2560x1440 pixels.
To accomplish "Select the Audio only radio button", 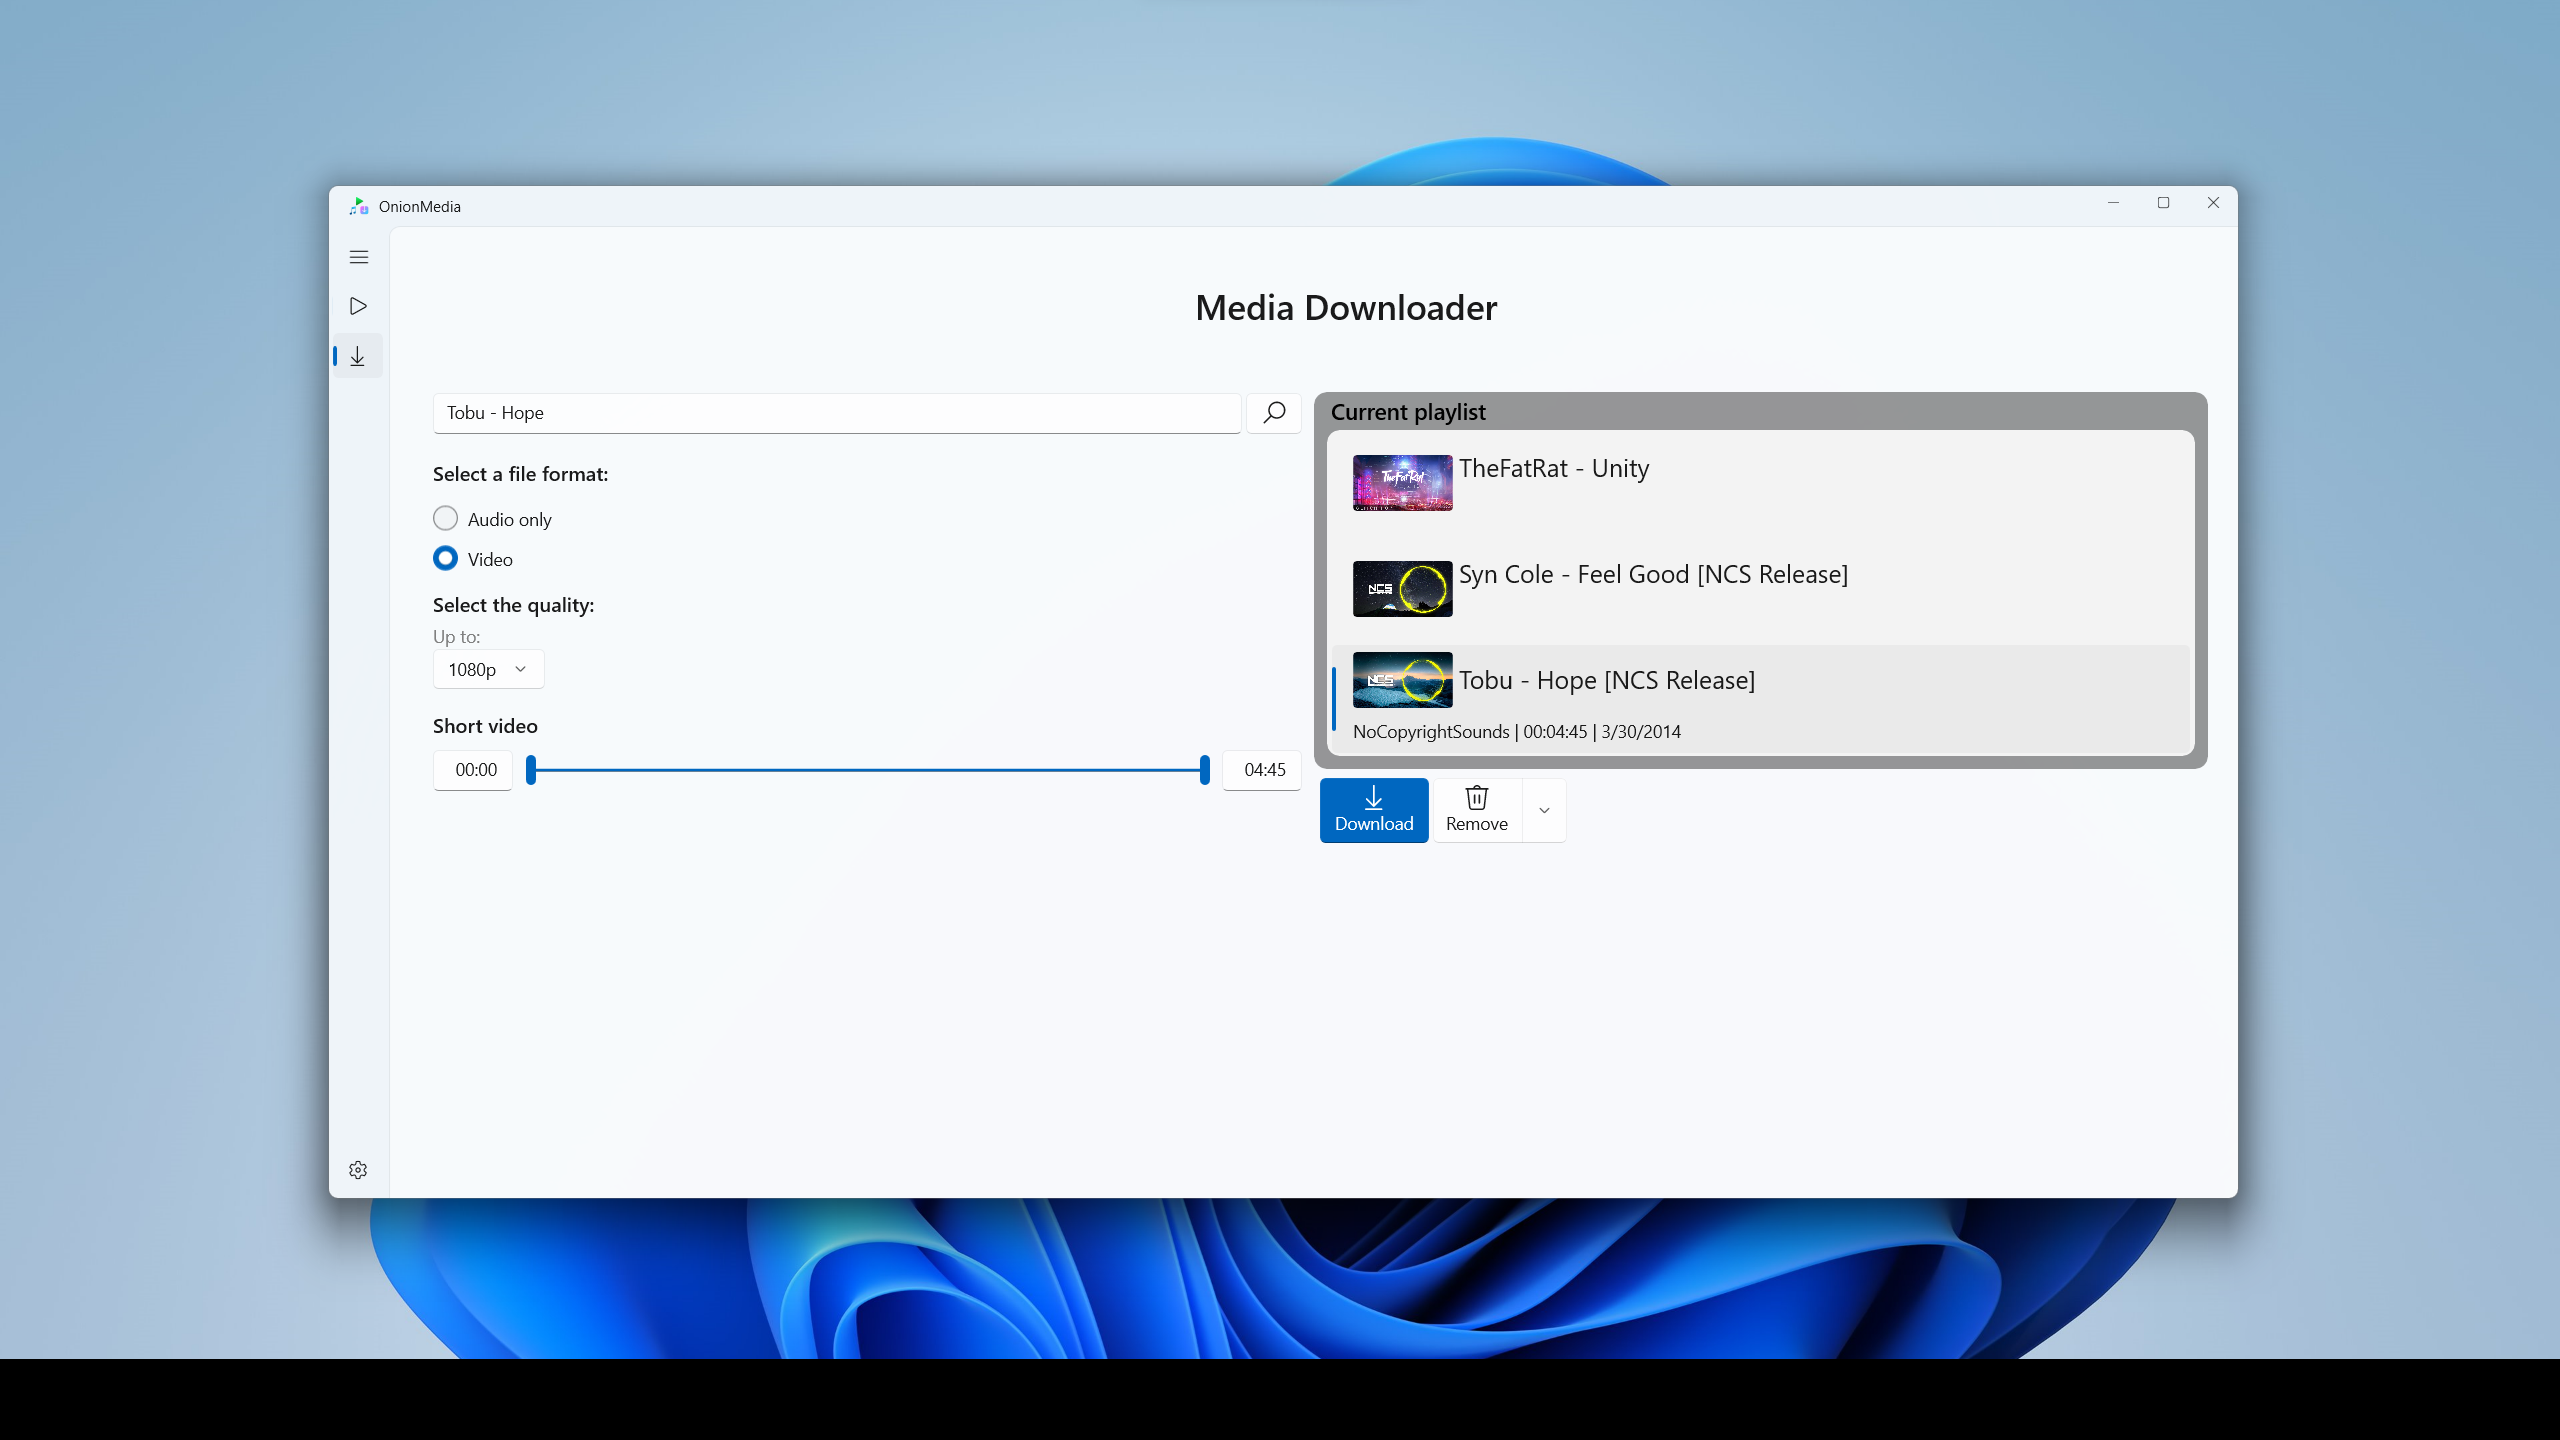I will 446,518.
